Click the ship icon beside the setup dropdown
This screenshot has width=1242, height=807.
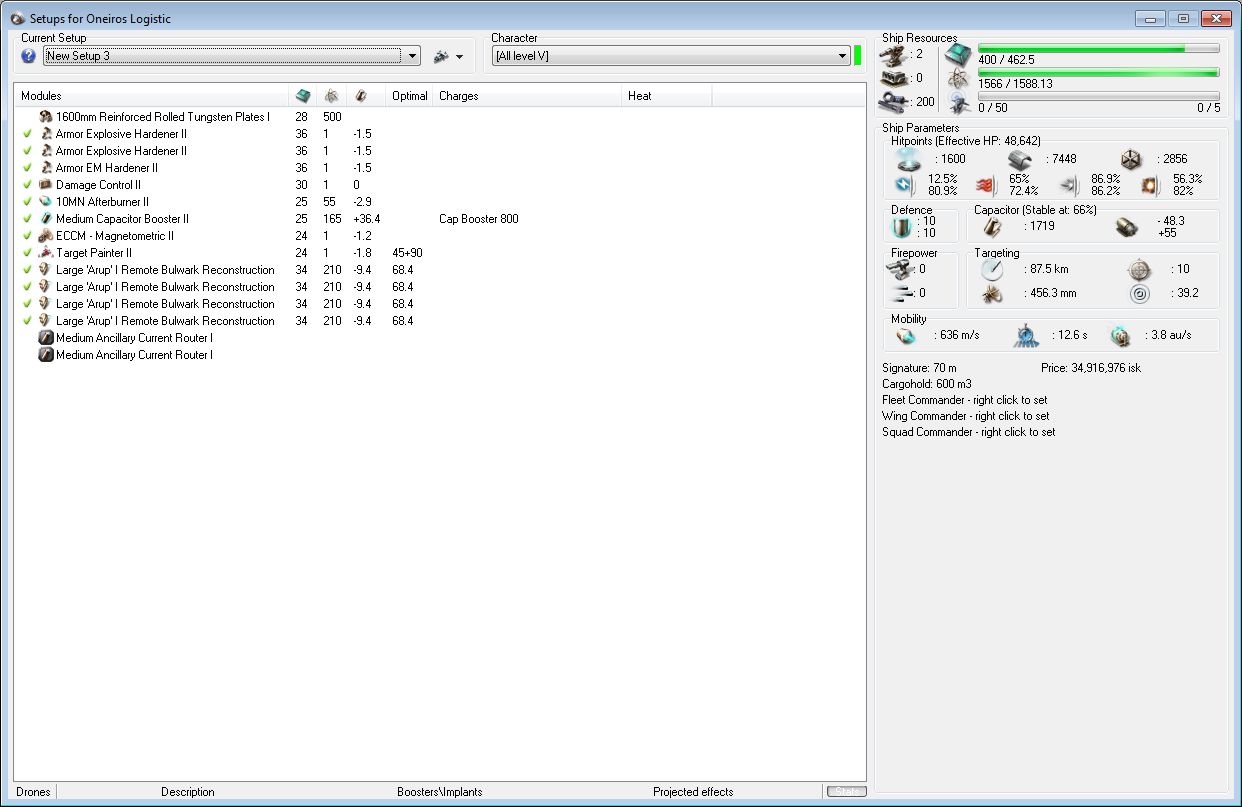(442, 57)
